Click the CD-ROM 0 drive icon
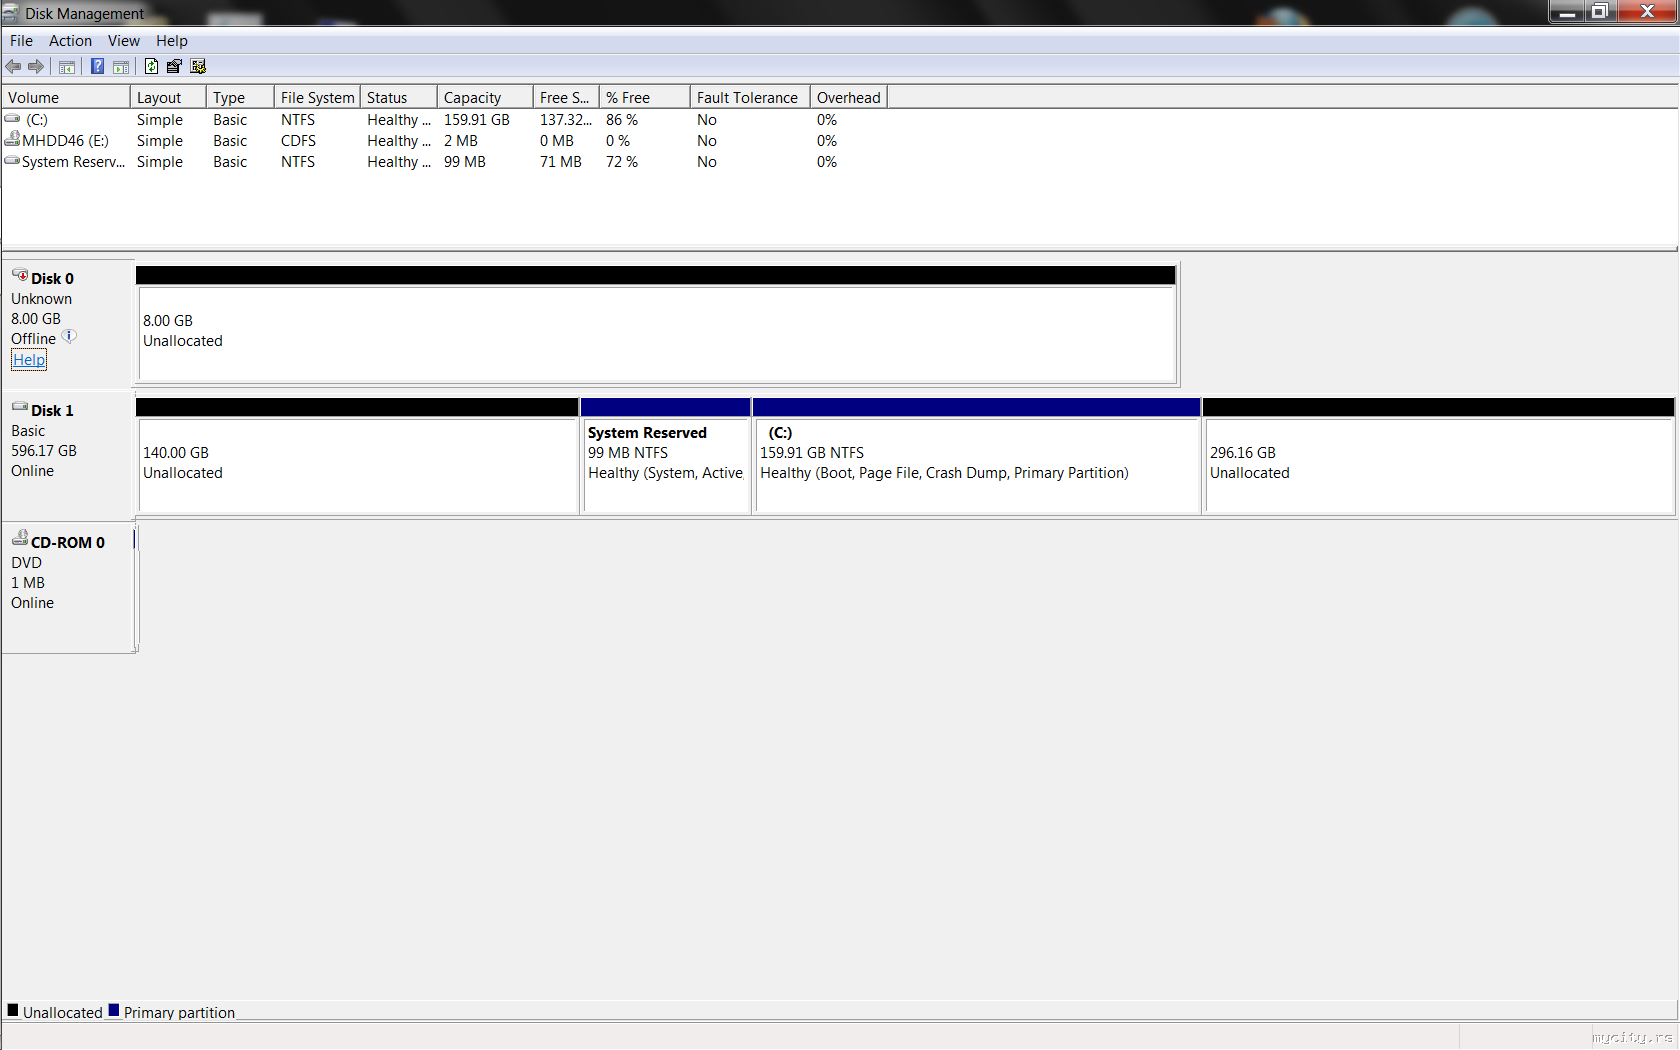This screenshot has width=1680, height=1050. [20, 538]
